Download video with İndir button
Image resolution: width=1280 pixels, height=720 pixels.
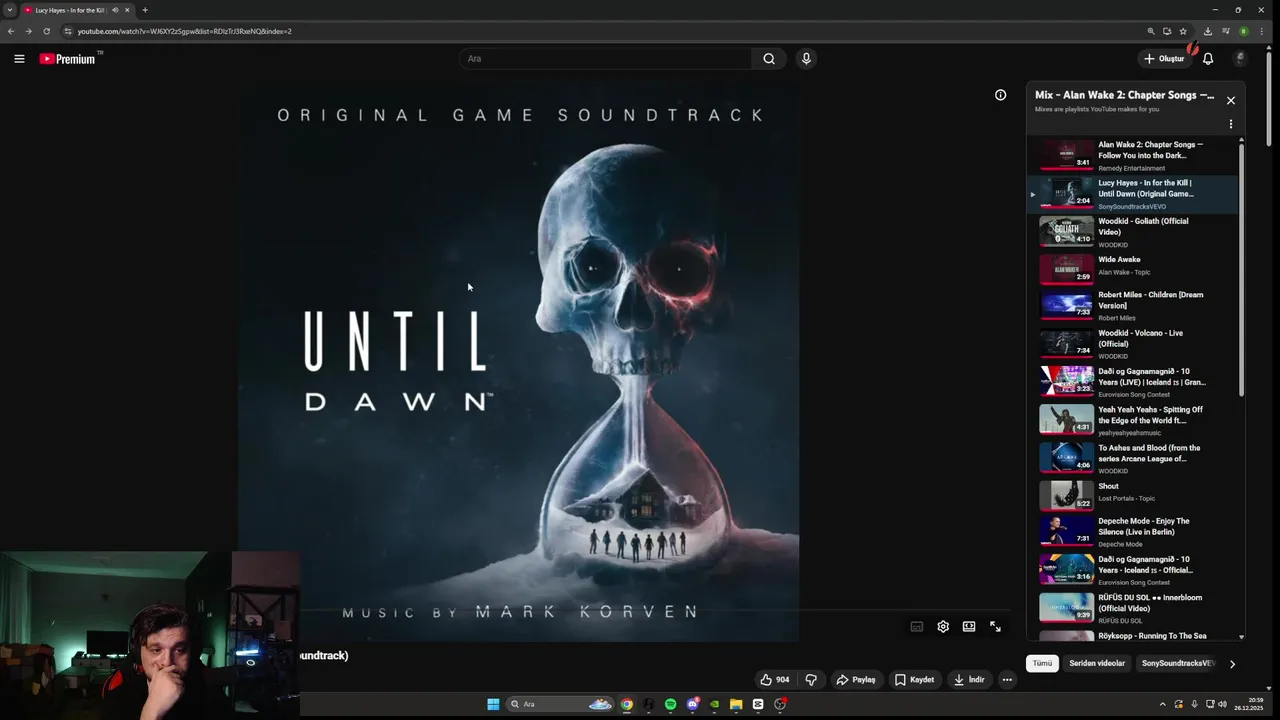coord(970,680)
